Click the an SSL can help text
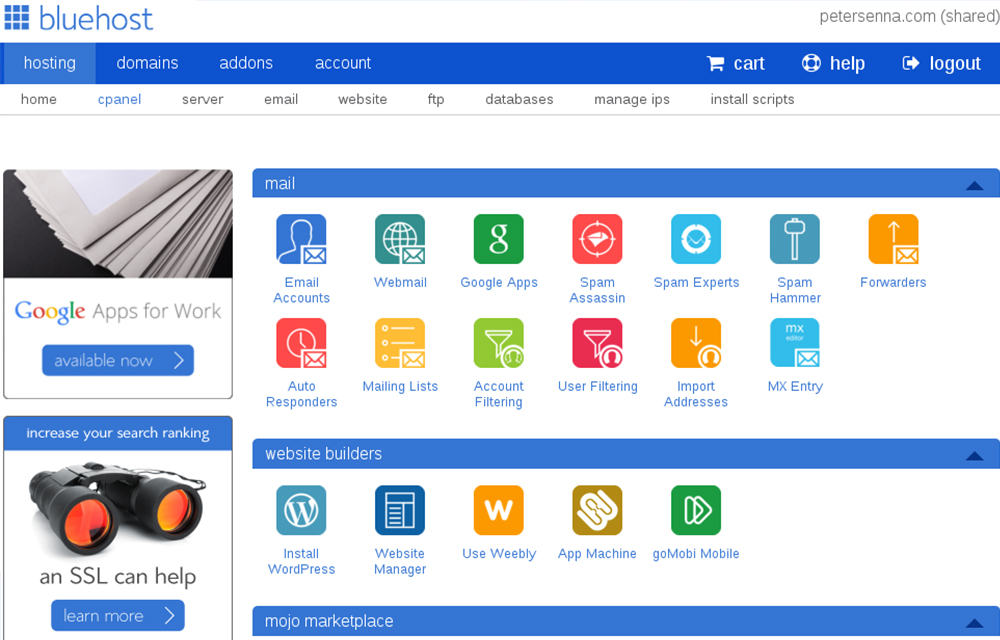 tap(118, 576)
